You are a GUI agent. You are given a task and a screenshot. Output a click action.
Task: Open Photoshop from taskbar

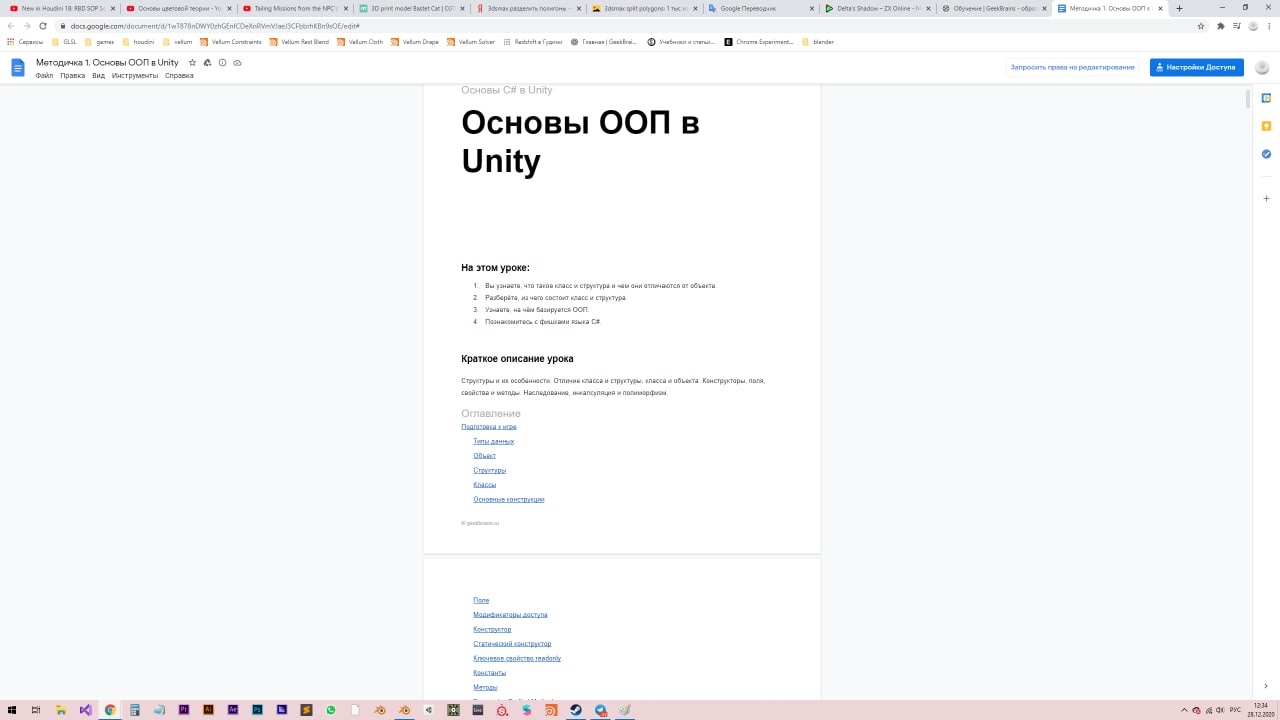[x=257, y=710]
